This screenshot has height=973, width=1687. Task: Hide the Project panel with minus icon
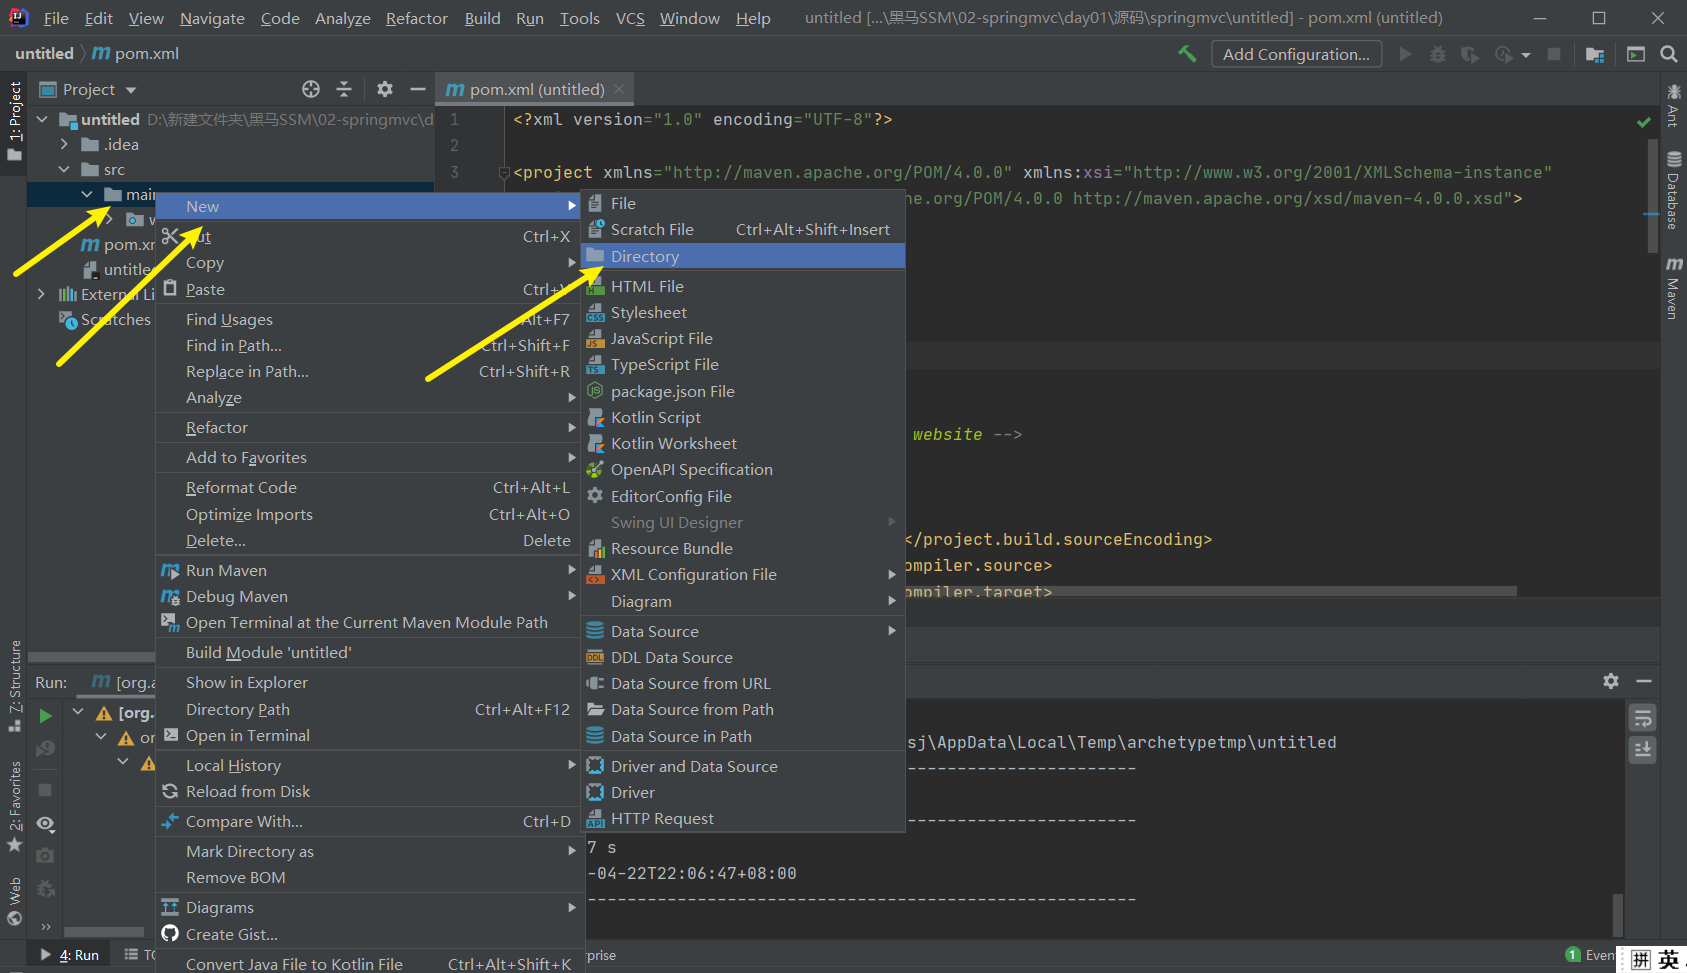click(x=418, y=89)
